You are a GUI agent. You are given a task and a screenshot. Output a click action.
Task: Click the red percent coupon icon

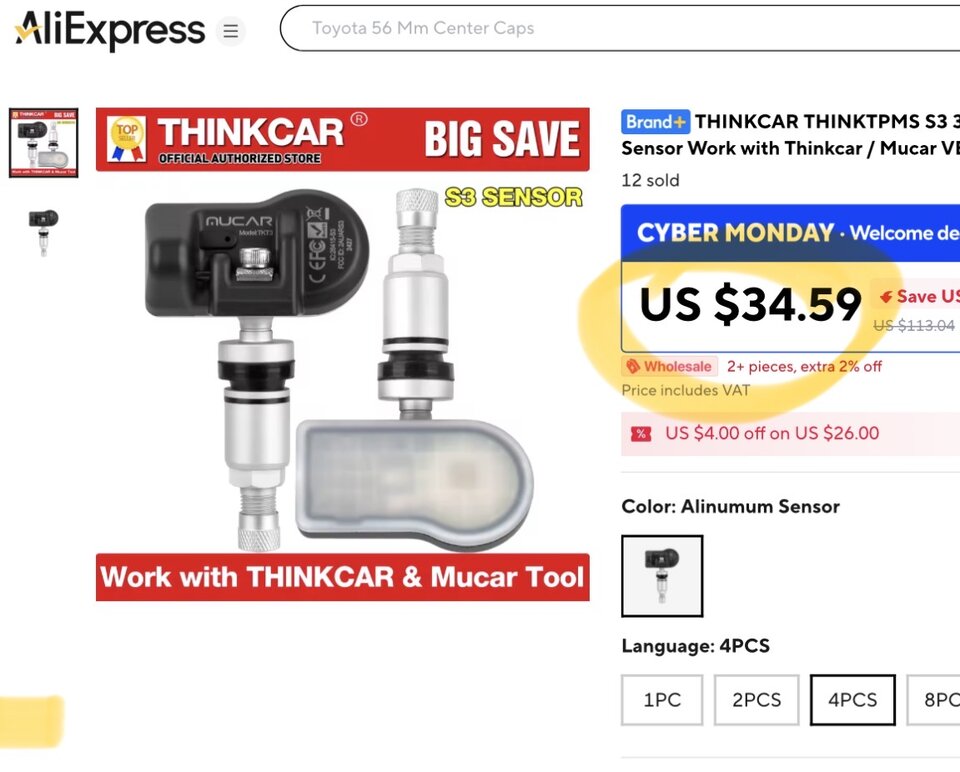640,434
